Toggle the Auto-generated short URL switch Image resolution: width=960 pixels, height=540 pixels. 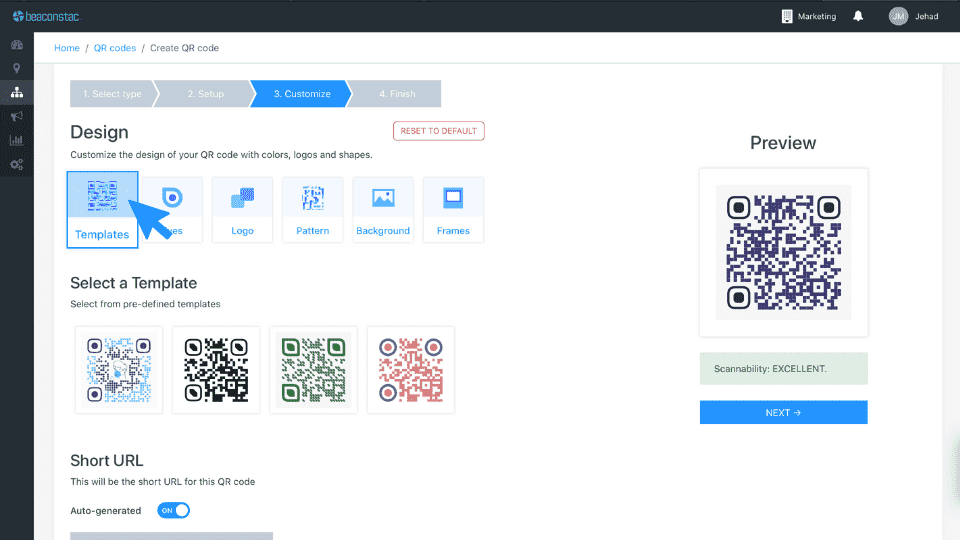point(173,511)
